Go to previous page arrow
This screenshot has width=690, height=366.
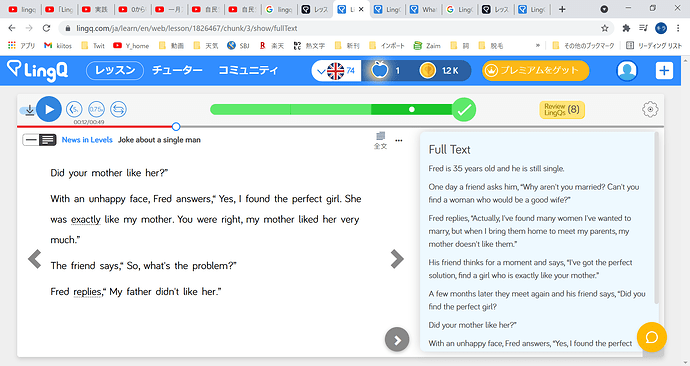pos(34,259)
